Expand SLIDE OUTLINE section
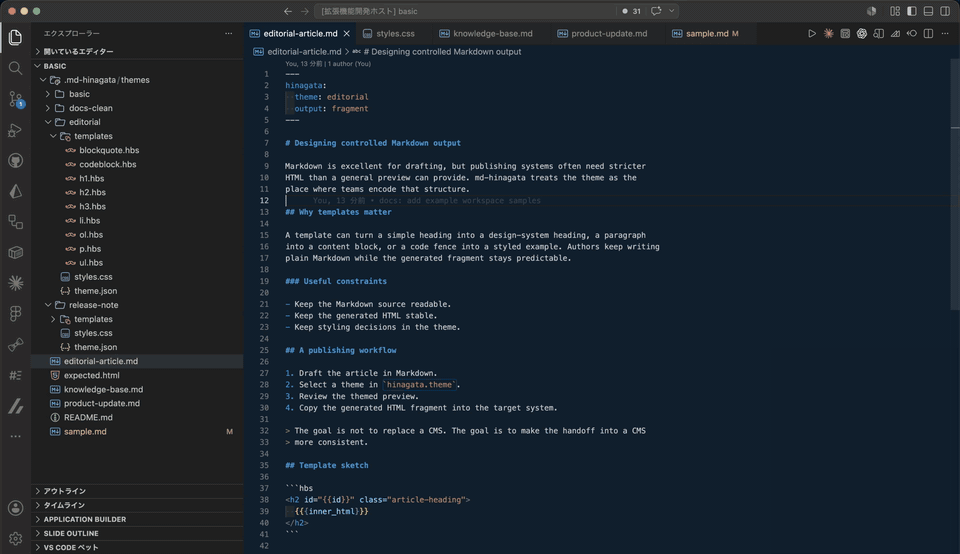Image resolution: width=960 pixels, height=554 pixels. tap(137, 533)
